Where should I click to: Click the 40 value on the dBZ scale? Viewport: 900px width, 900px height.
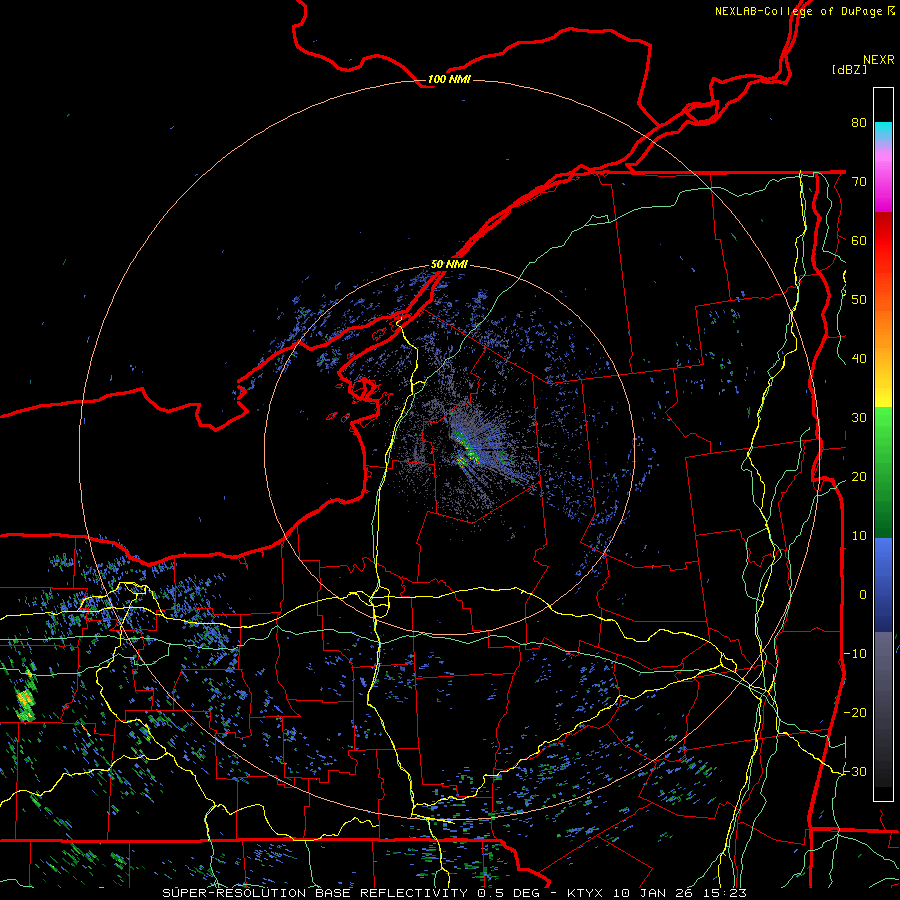859,358
